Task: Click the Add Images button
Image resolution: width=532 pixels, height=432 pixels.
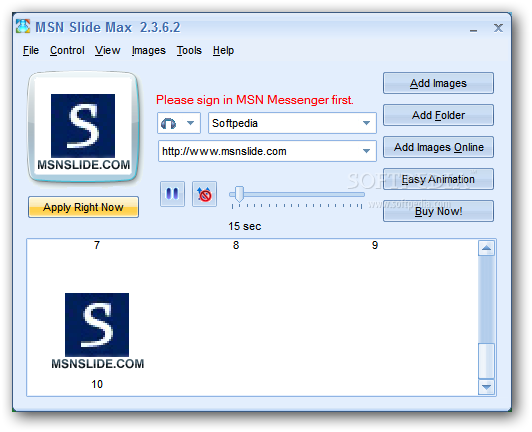Action: (x=438, y=83)
